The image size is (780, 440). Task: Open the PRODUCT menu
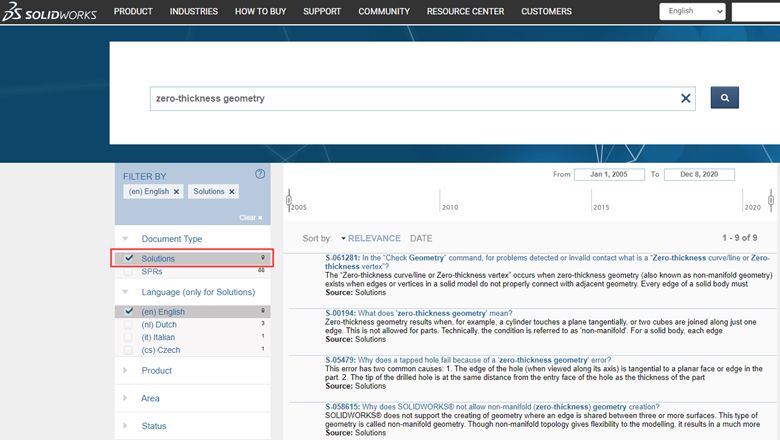coord(133,11)
